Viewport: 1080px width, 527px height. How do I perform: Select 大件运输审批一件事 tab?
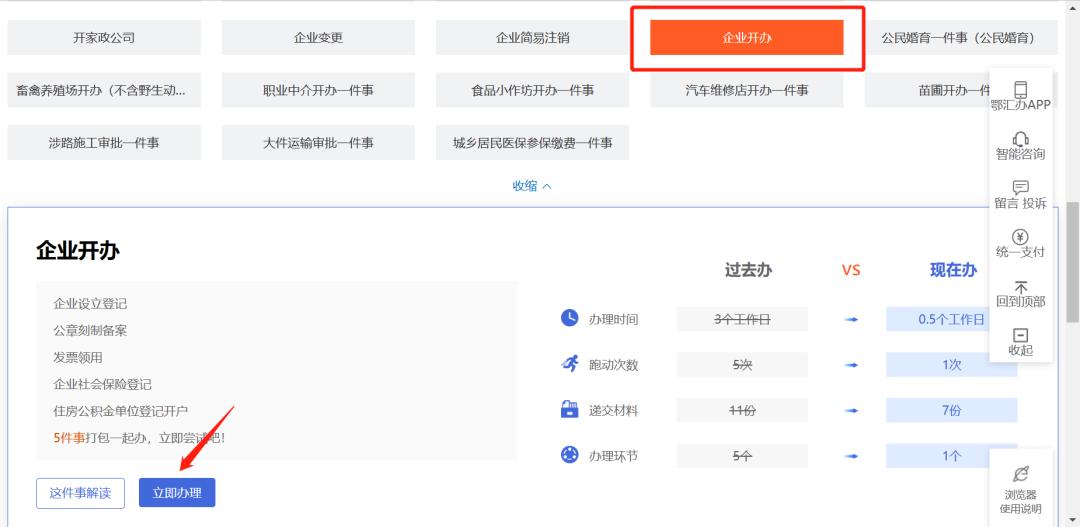tap(318, 143)
